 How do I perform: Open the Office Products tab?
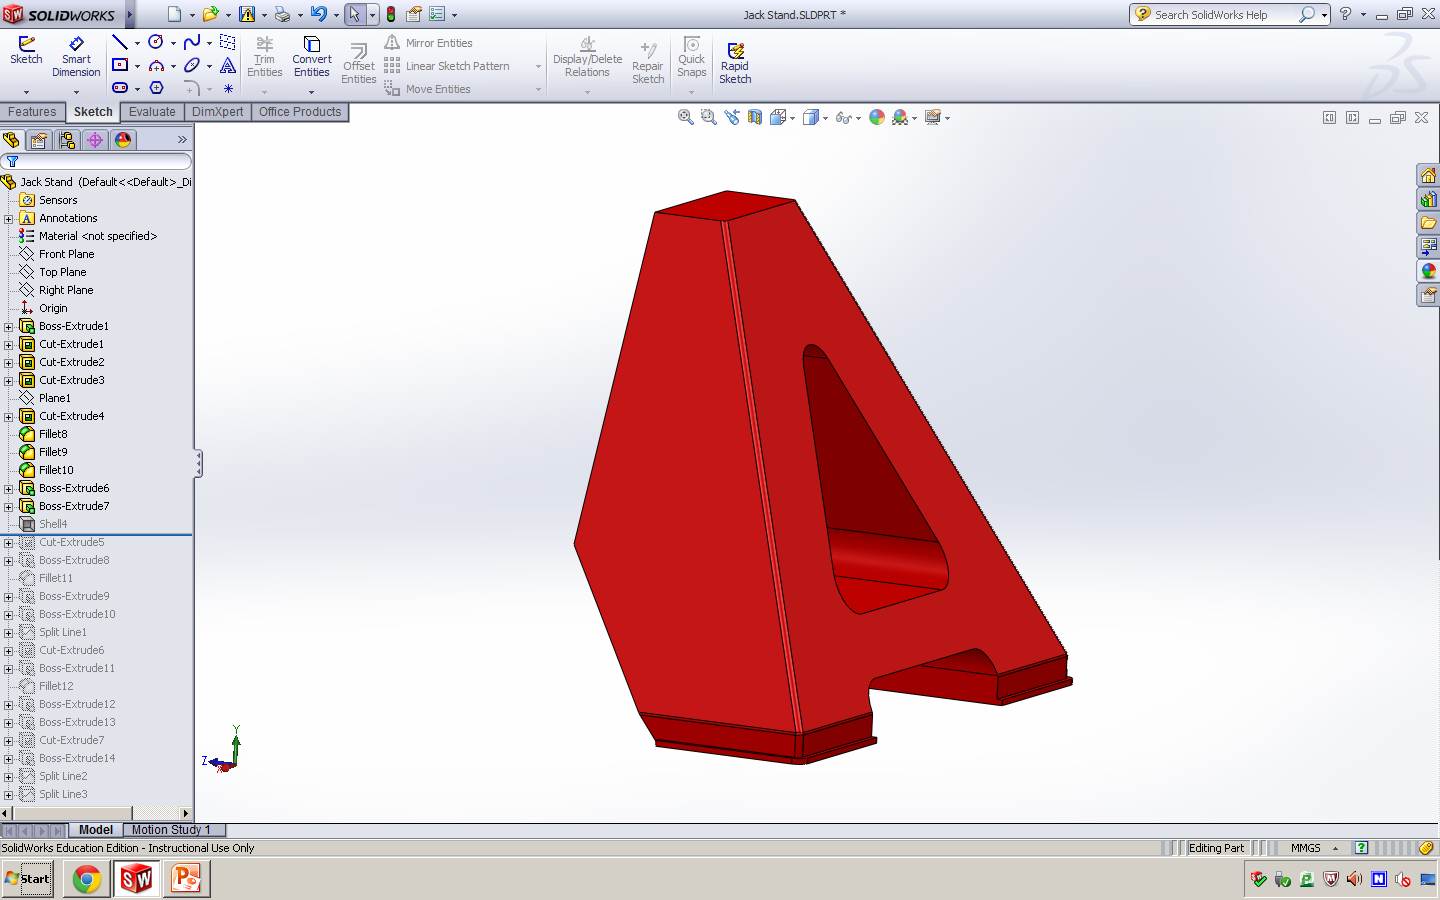pyautogui.click(x=300, y=112)
